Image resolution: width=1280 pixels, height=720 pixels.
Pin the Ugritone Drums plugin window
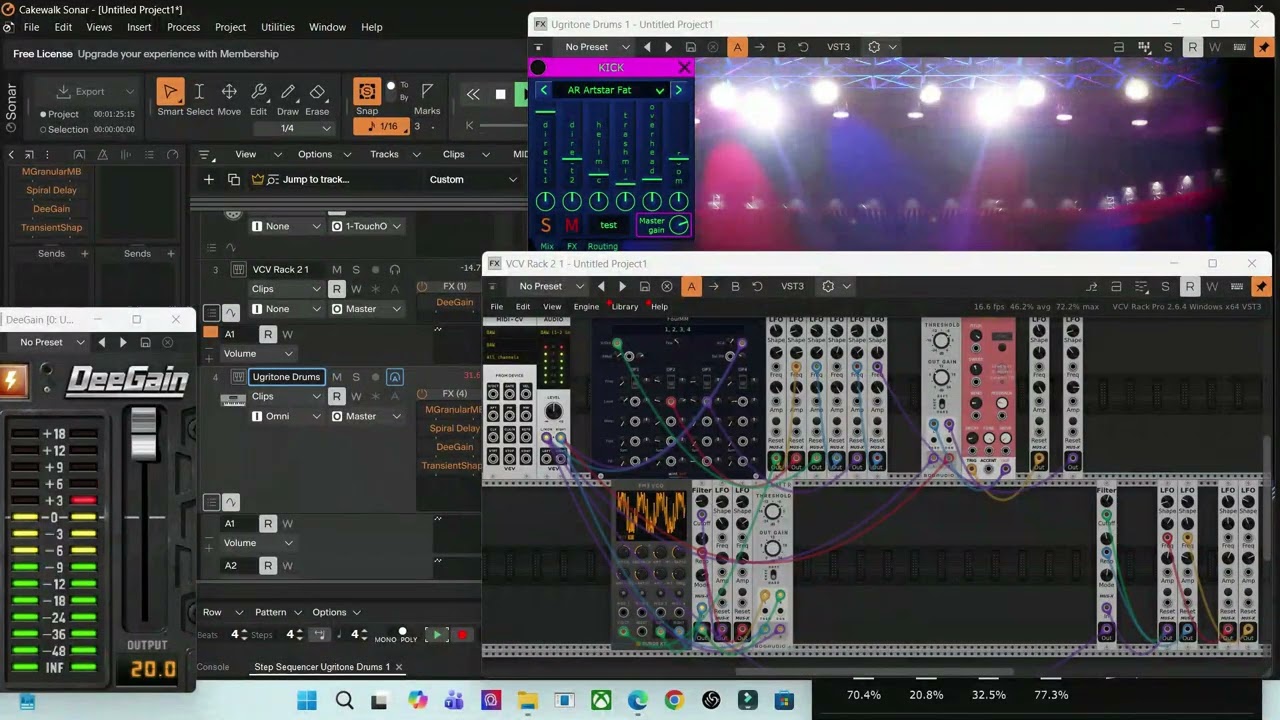click(1264, 47)
